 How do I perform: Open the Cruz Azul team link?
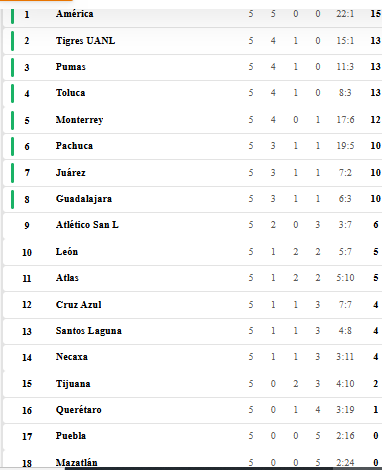click(79, 305)
